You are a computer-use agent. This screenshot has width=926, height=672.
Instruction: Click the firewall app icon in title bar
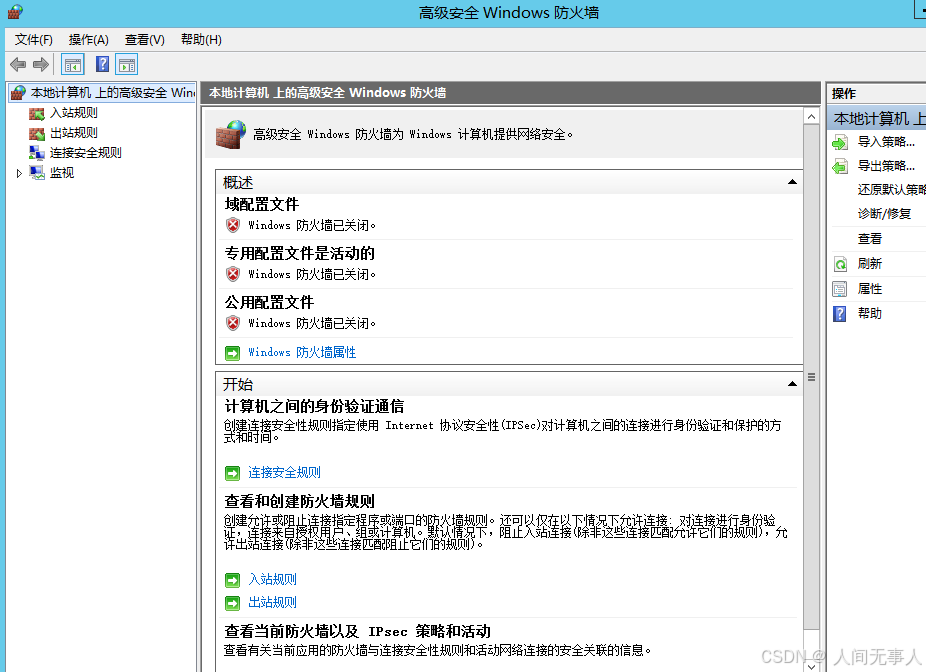[15, 11]
